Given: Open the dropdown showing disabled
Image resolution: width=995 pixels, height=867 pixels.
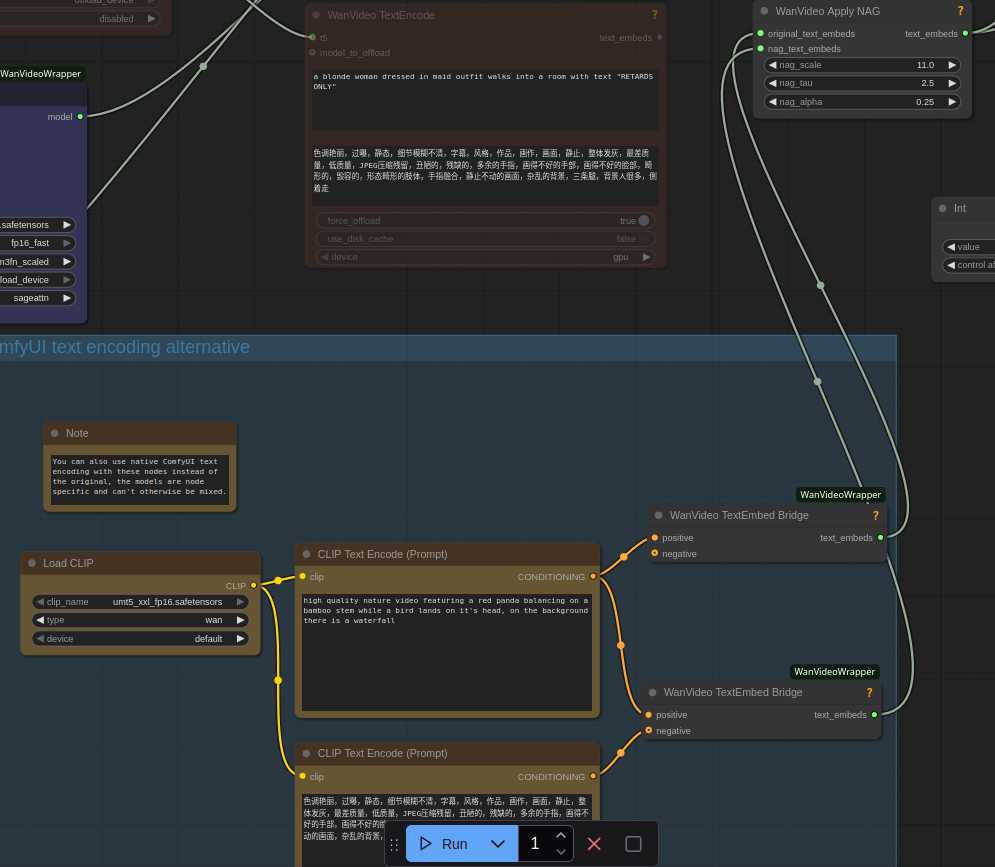Looking at the screenshot, I should click(x=79, y=19).
